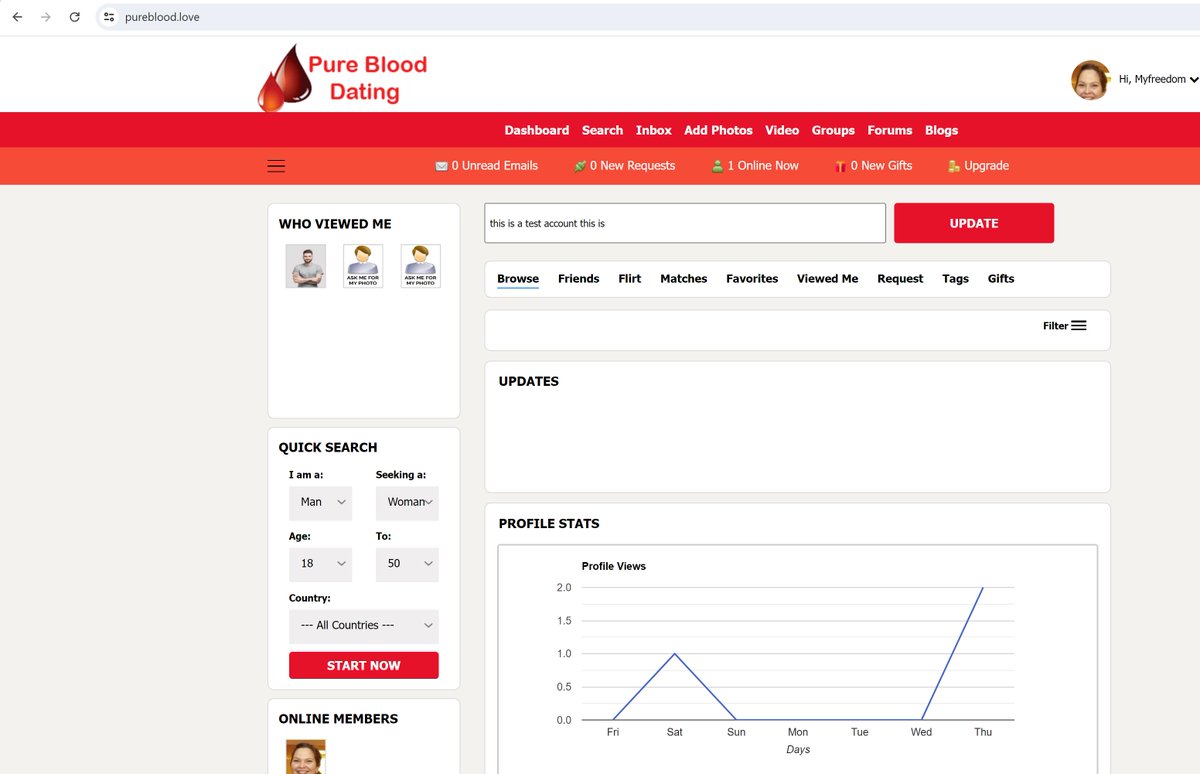Open Add Photos menu item

point(718,130)
